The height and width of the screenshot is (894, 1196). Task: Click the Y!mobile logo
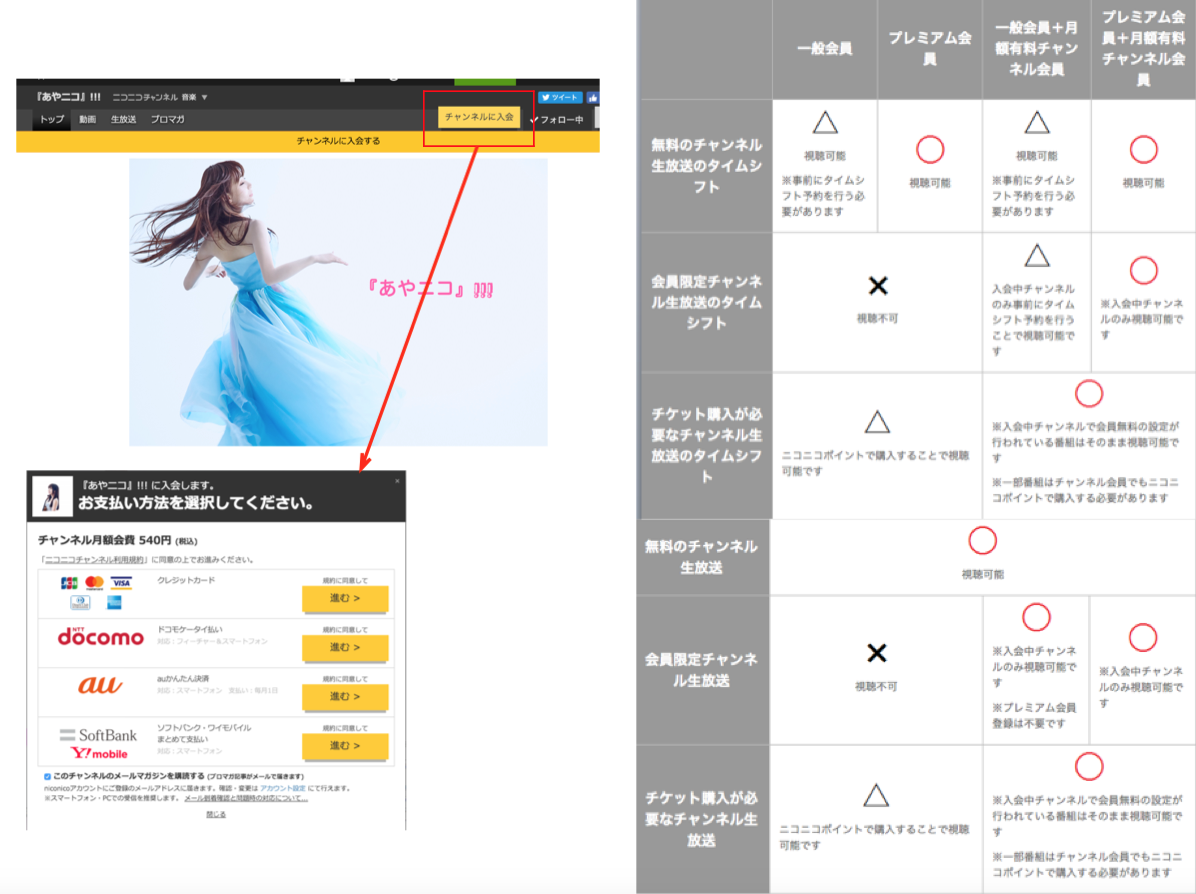click(x=98, y=753)
